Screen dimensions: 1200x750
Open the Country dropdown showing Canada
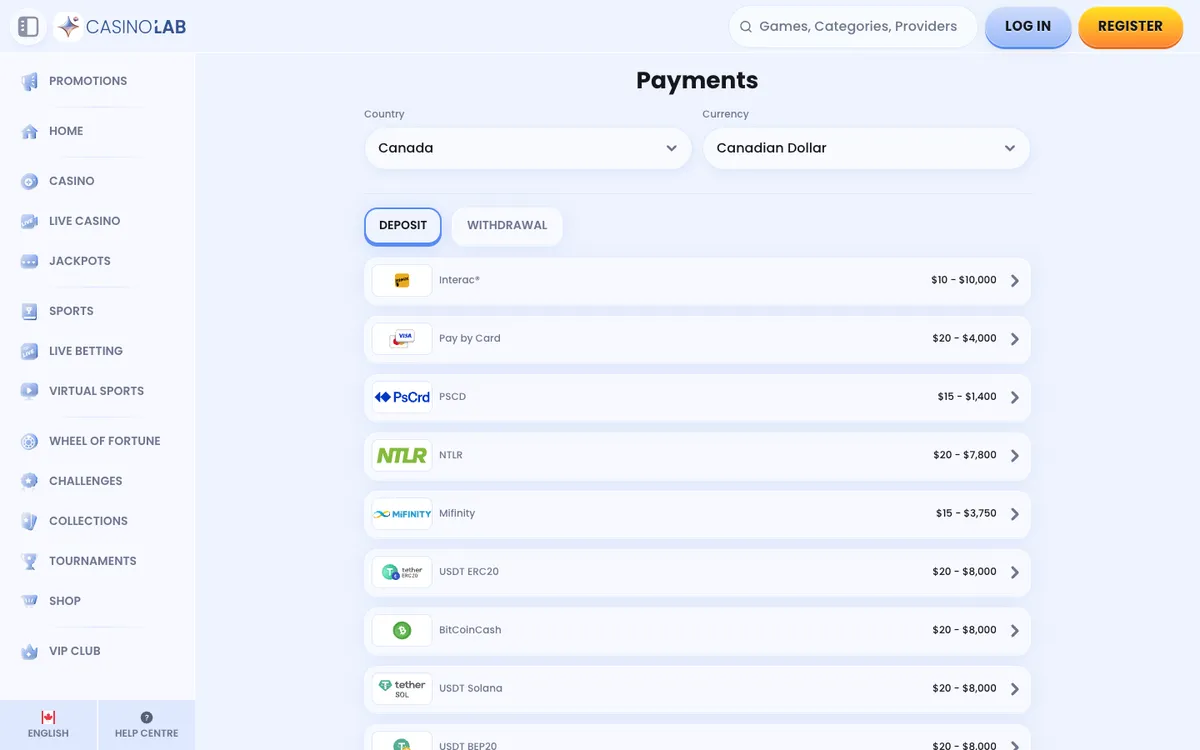528,148
